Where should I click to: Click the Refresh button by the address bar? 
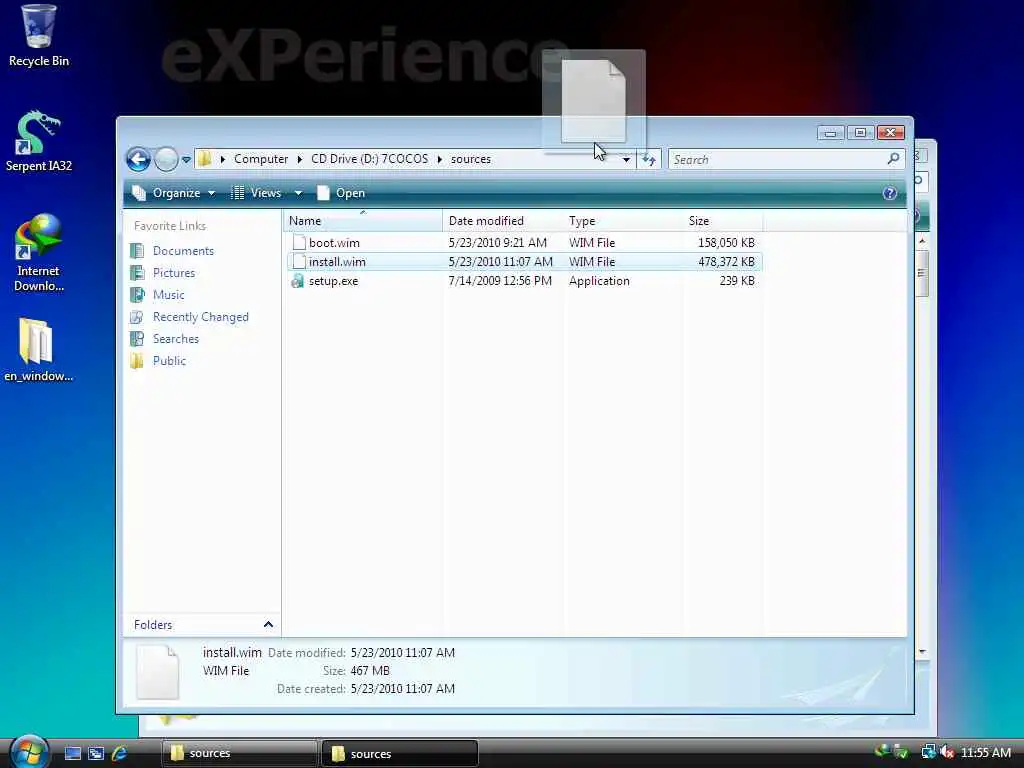[648, 159]
